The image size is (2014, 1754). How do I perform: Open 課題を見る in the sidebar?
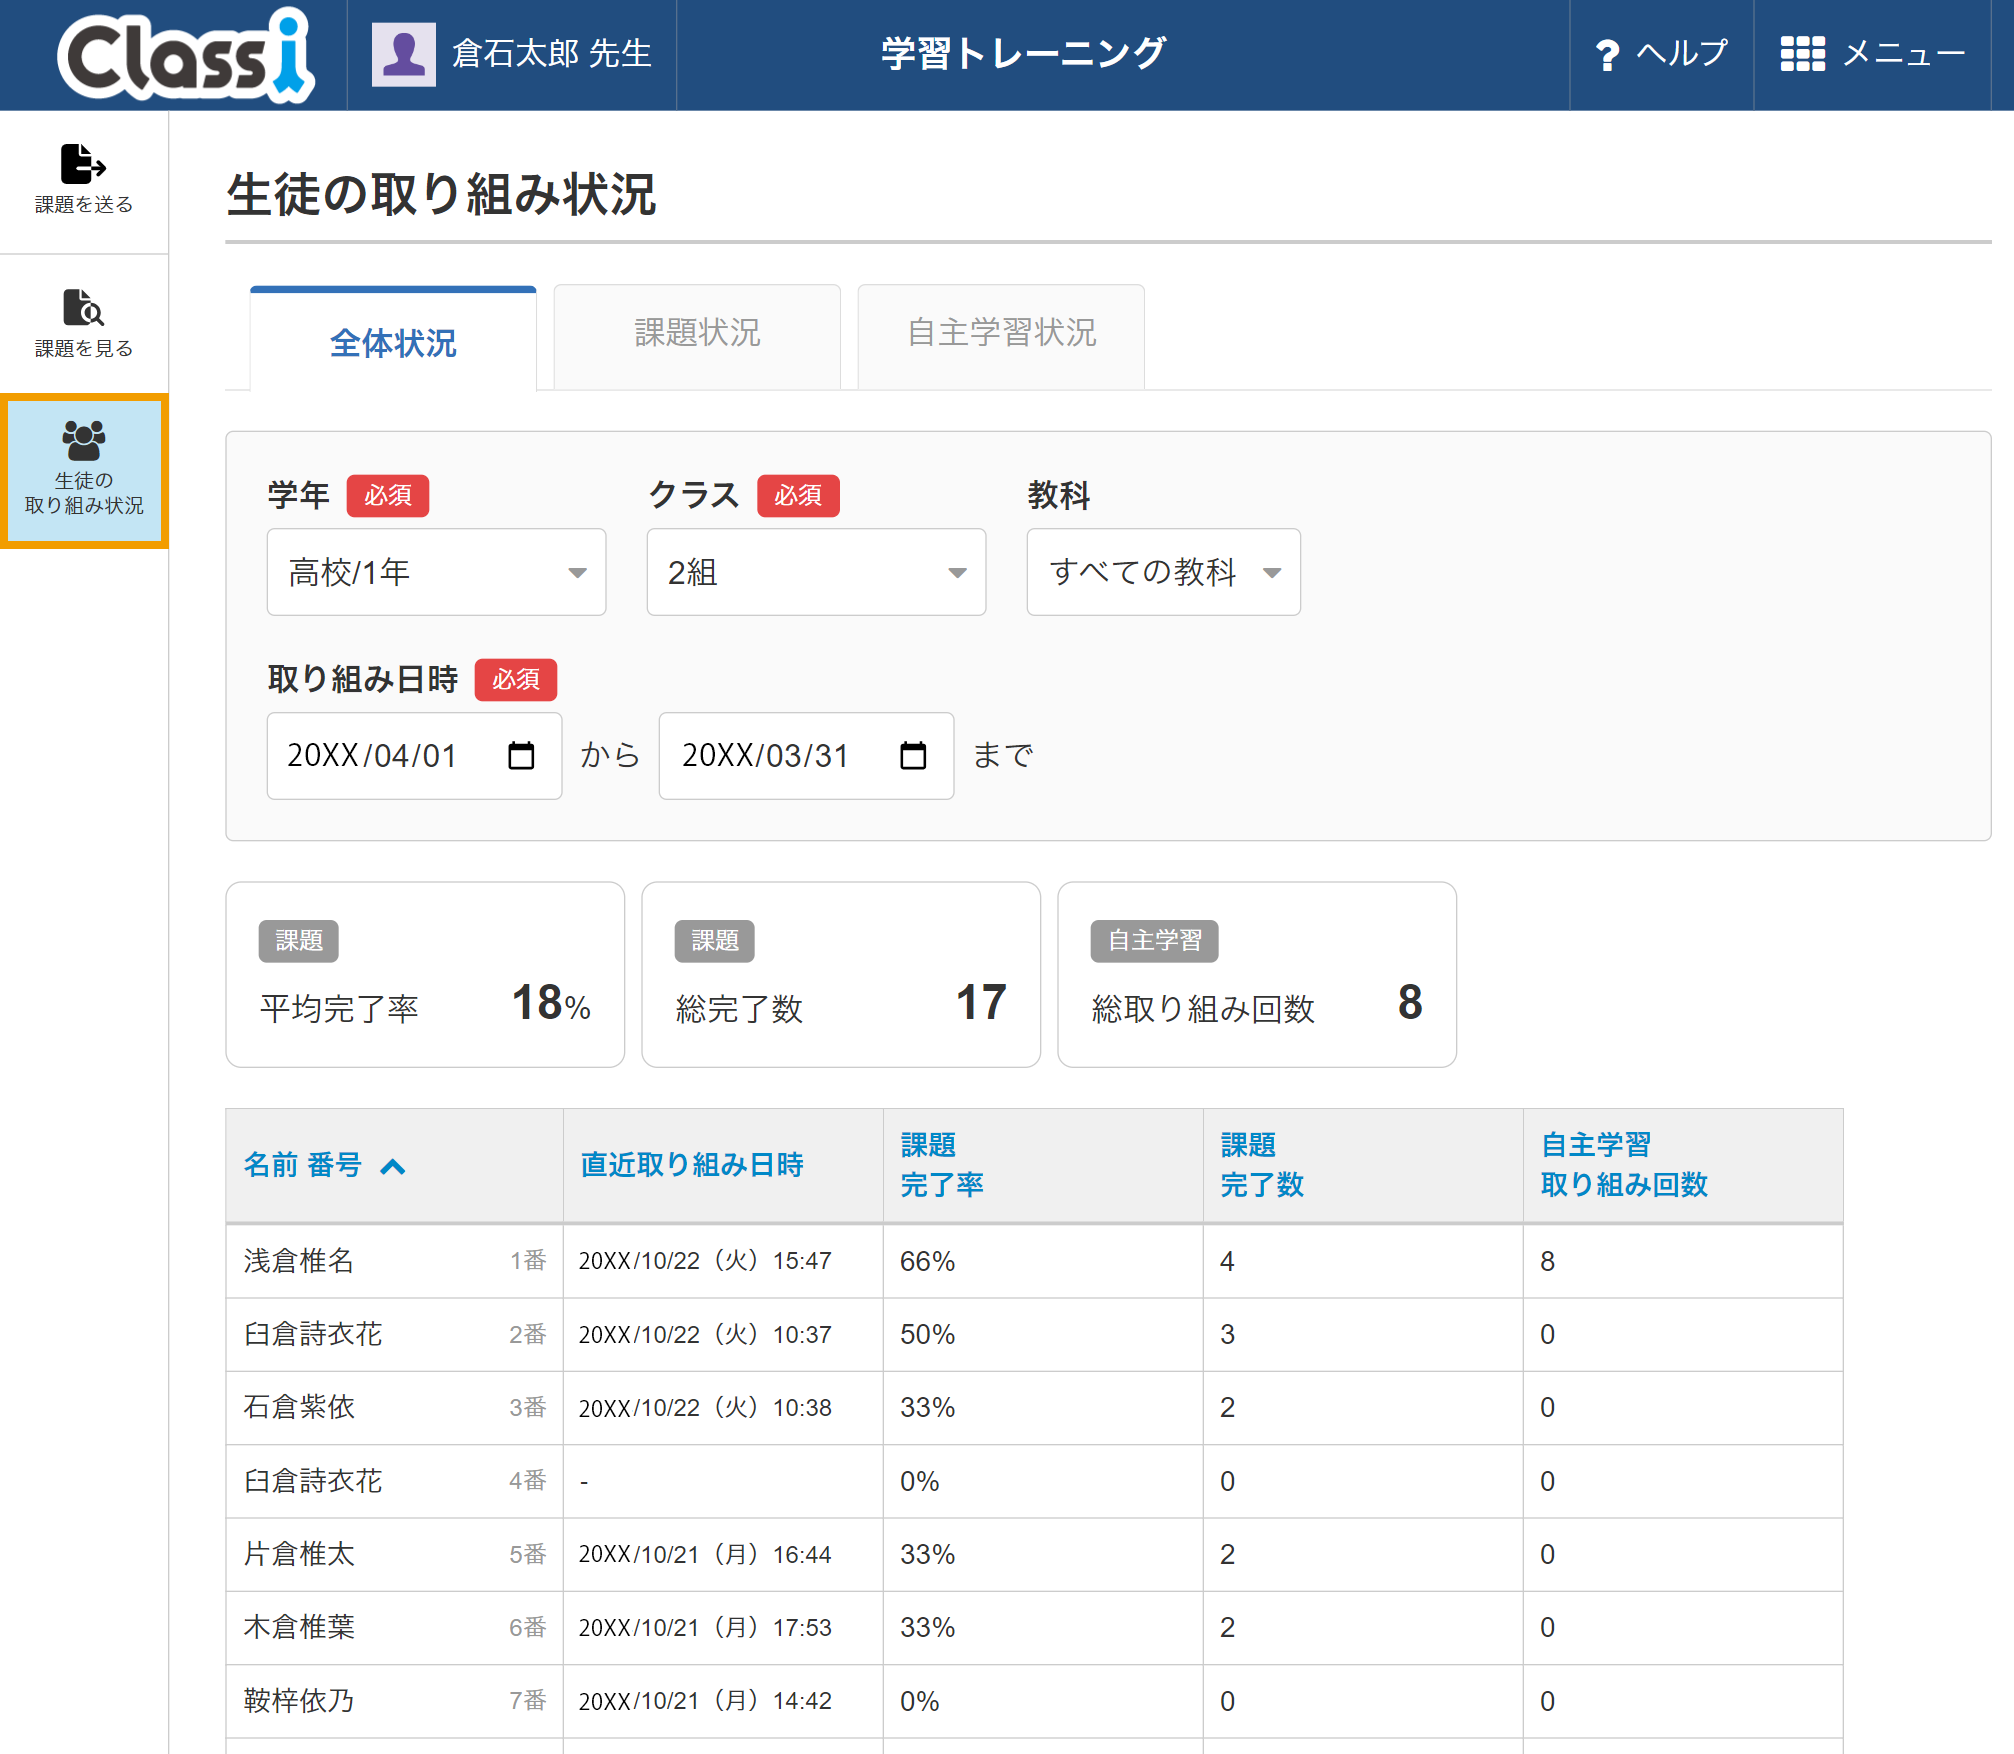(x=84, y=324)
